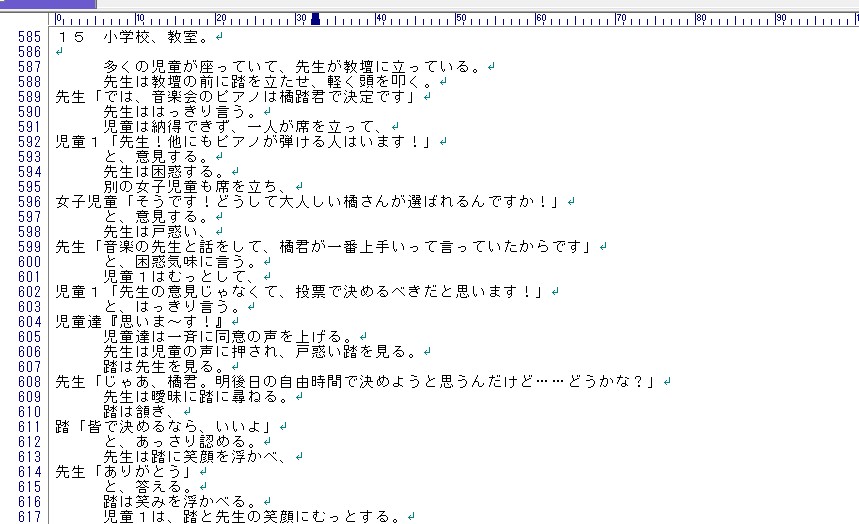Image resolution: width=859 pixels, height=524 pixels.
Task: Click the line '踏は笑みを浮かべる。'
Action: (180, 502)
